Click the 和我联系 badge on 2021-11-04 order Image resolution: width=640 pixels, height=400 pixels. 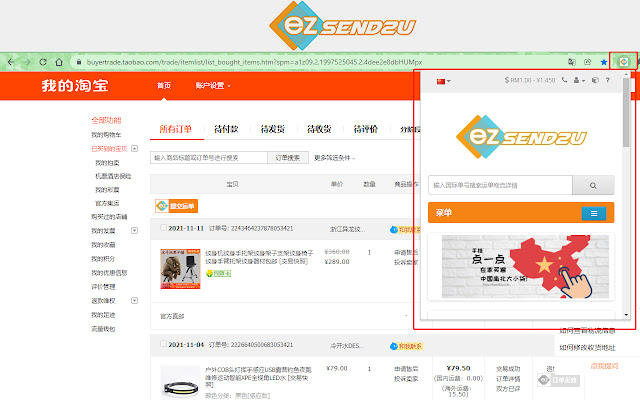click(407, 346)
